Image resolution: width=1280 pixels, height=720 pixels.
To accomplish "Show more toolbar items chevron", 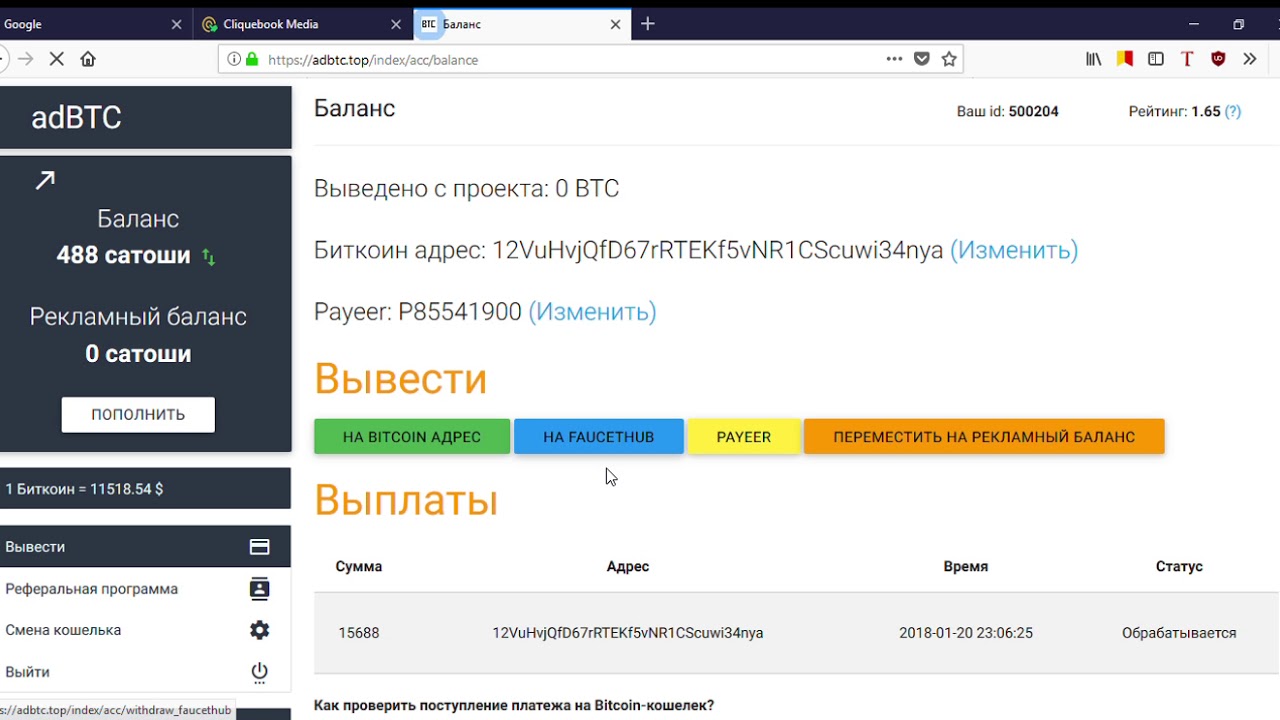I will coord(1250,59).
